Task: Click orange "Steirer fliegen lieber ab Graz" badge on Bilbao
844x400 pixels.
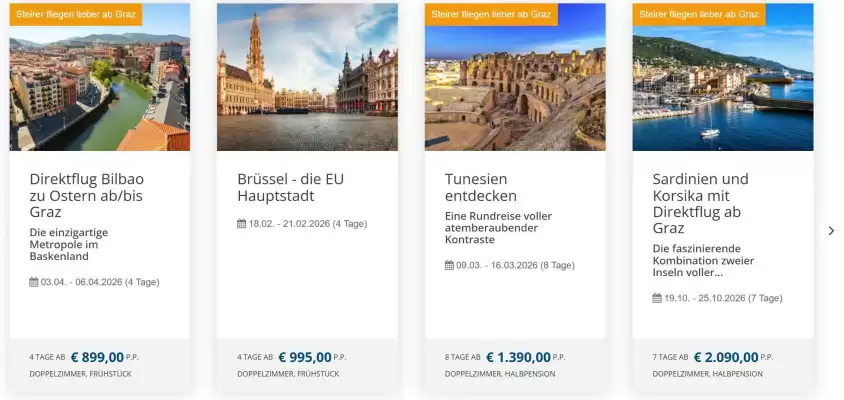Action: [x=76, y=14]
